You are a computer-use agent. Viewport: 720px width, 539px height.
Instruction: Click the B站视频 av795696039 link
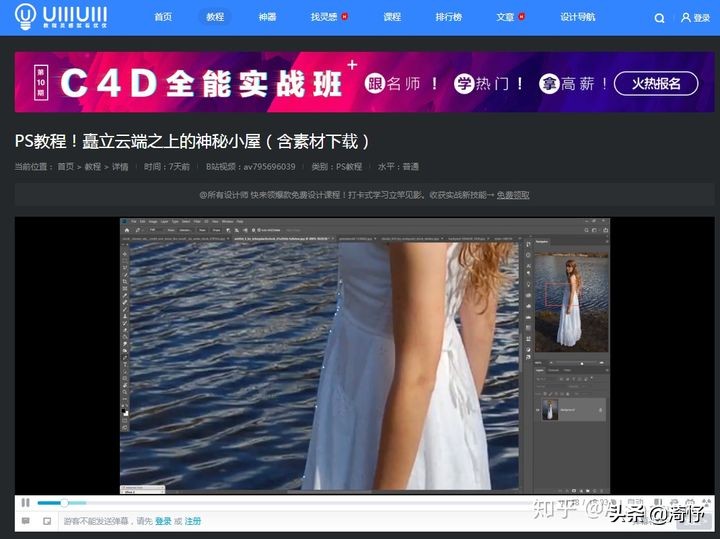[251, 167]
